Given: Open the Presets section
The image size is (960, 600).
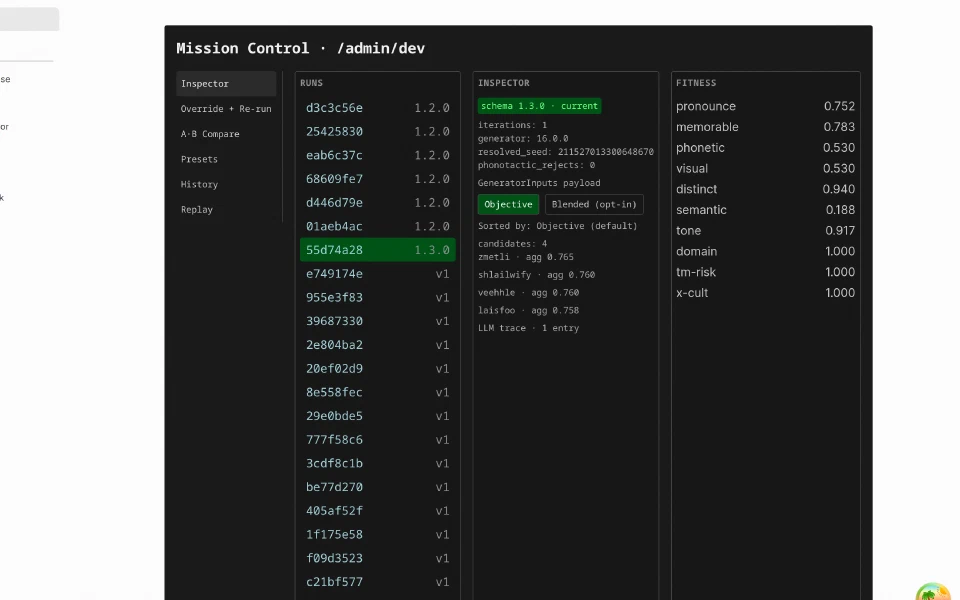Looking at the screenshot, I should click(x=226, y=159).
